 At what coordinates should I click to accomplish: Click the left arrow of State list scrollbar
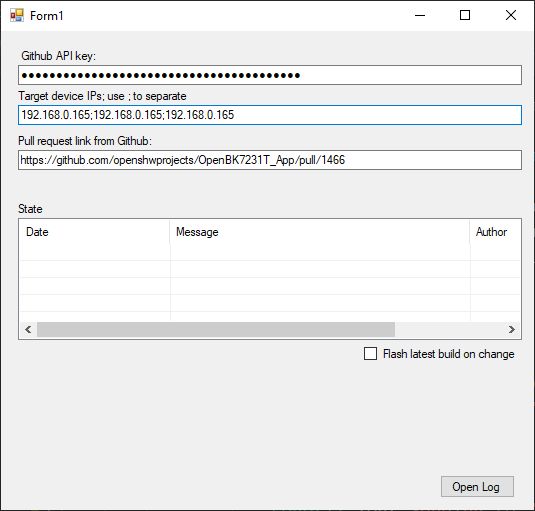[28, 330]
